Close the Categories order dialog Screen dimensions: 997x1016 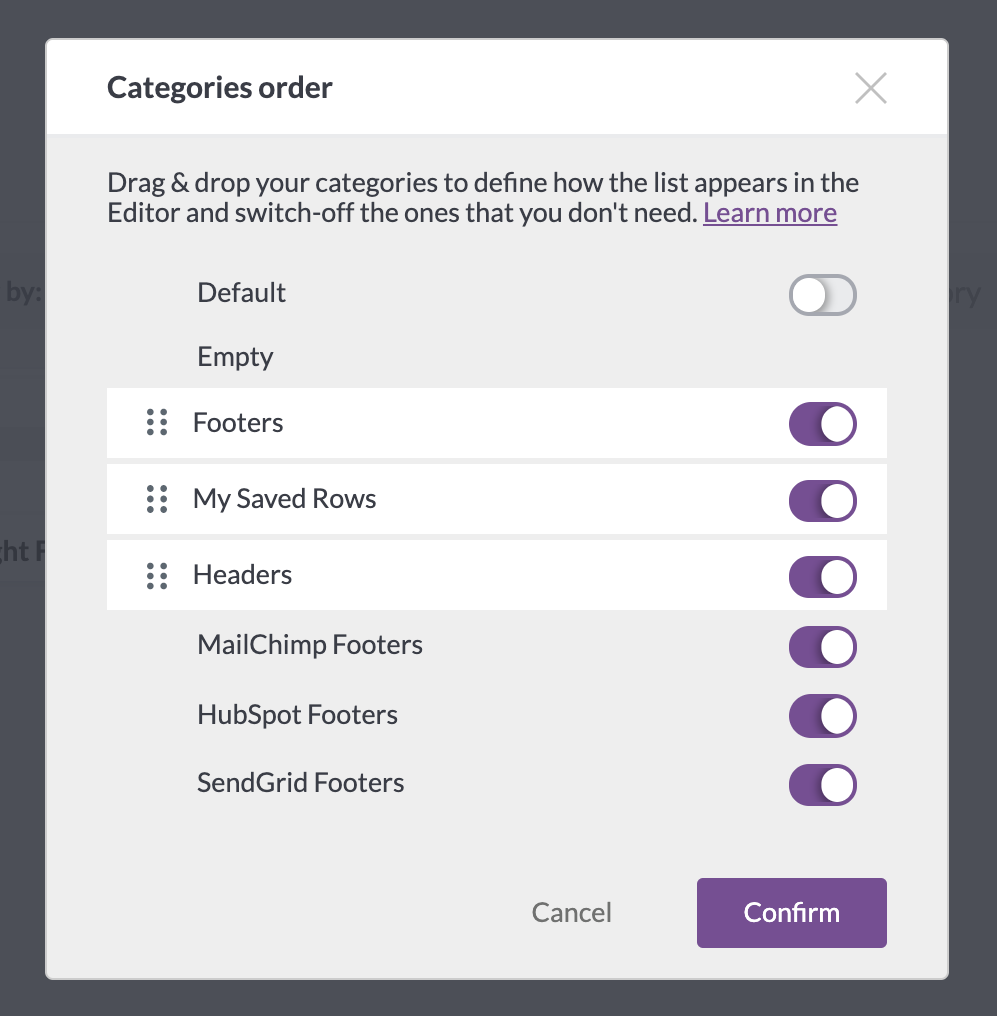coord(870,88)
